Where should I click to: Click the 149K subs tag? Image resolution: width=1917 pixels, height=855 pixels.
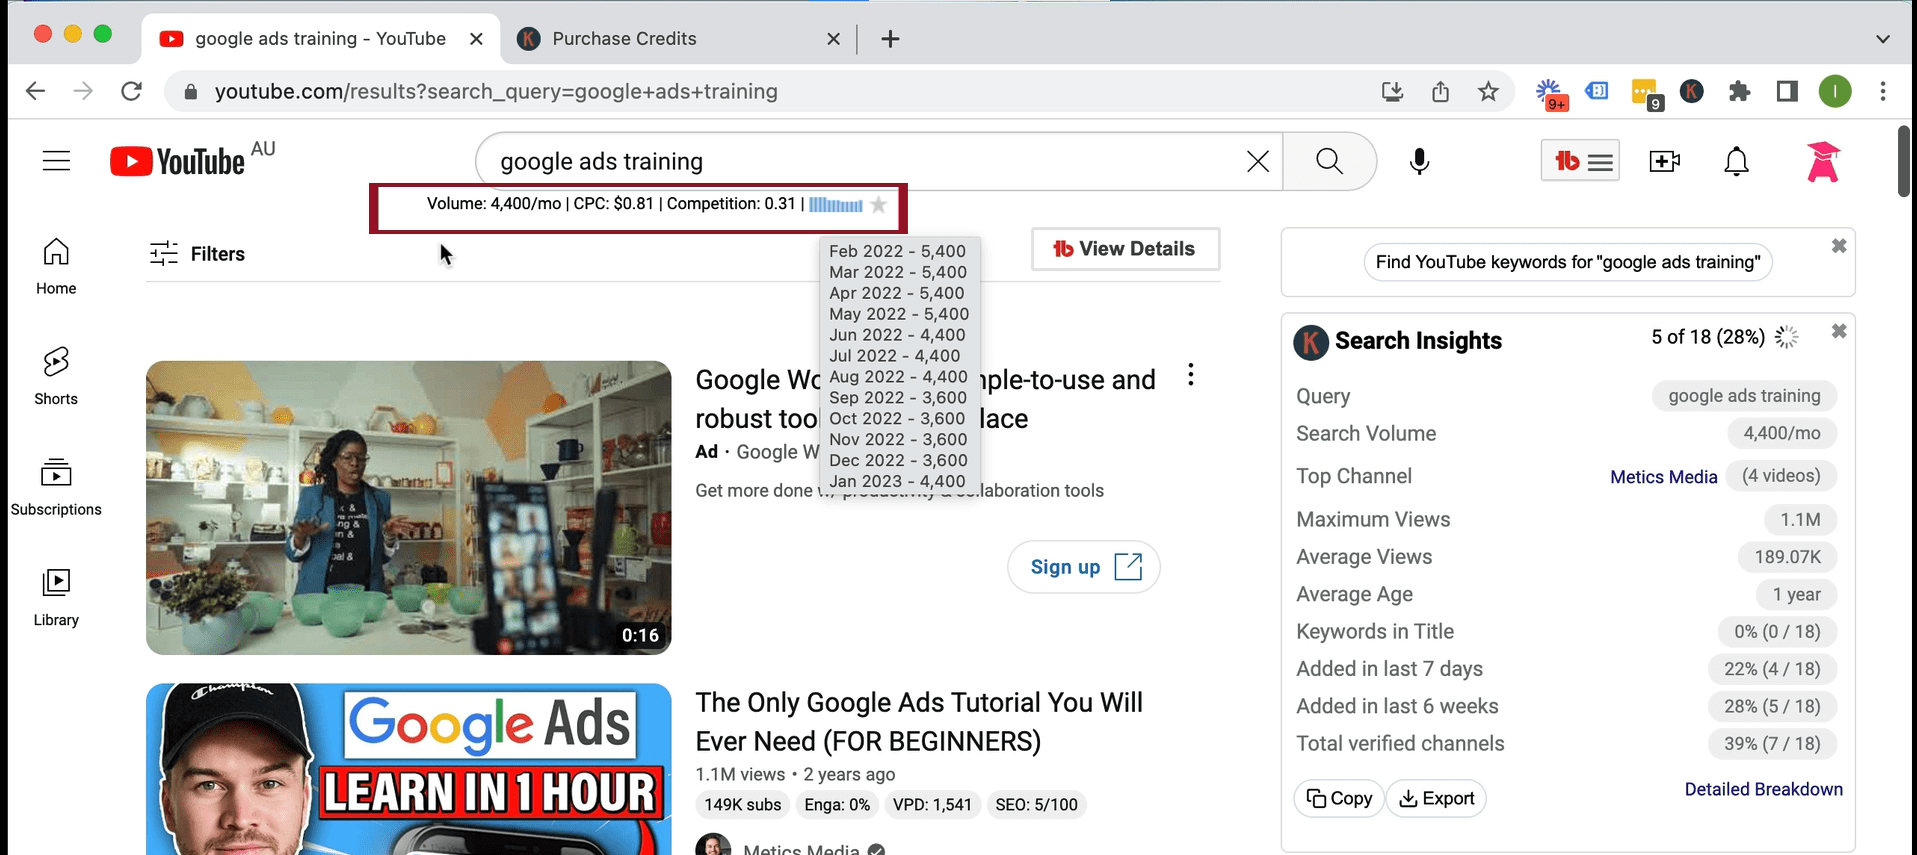coord(742,805)
